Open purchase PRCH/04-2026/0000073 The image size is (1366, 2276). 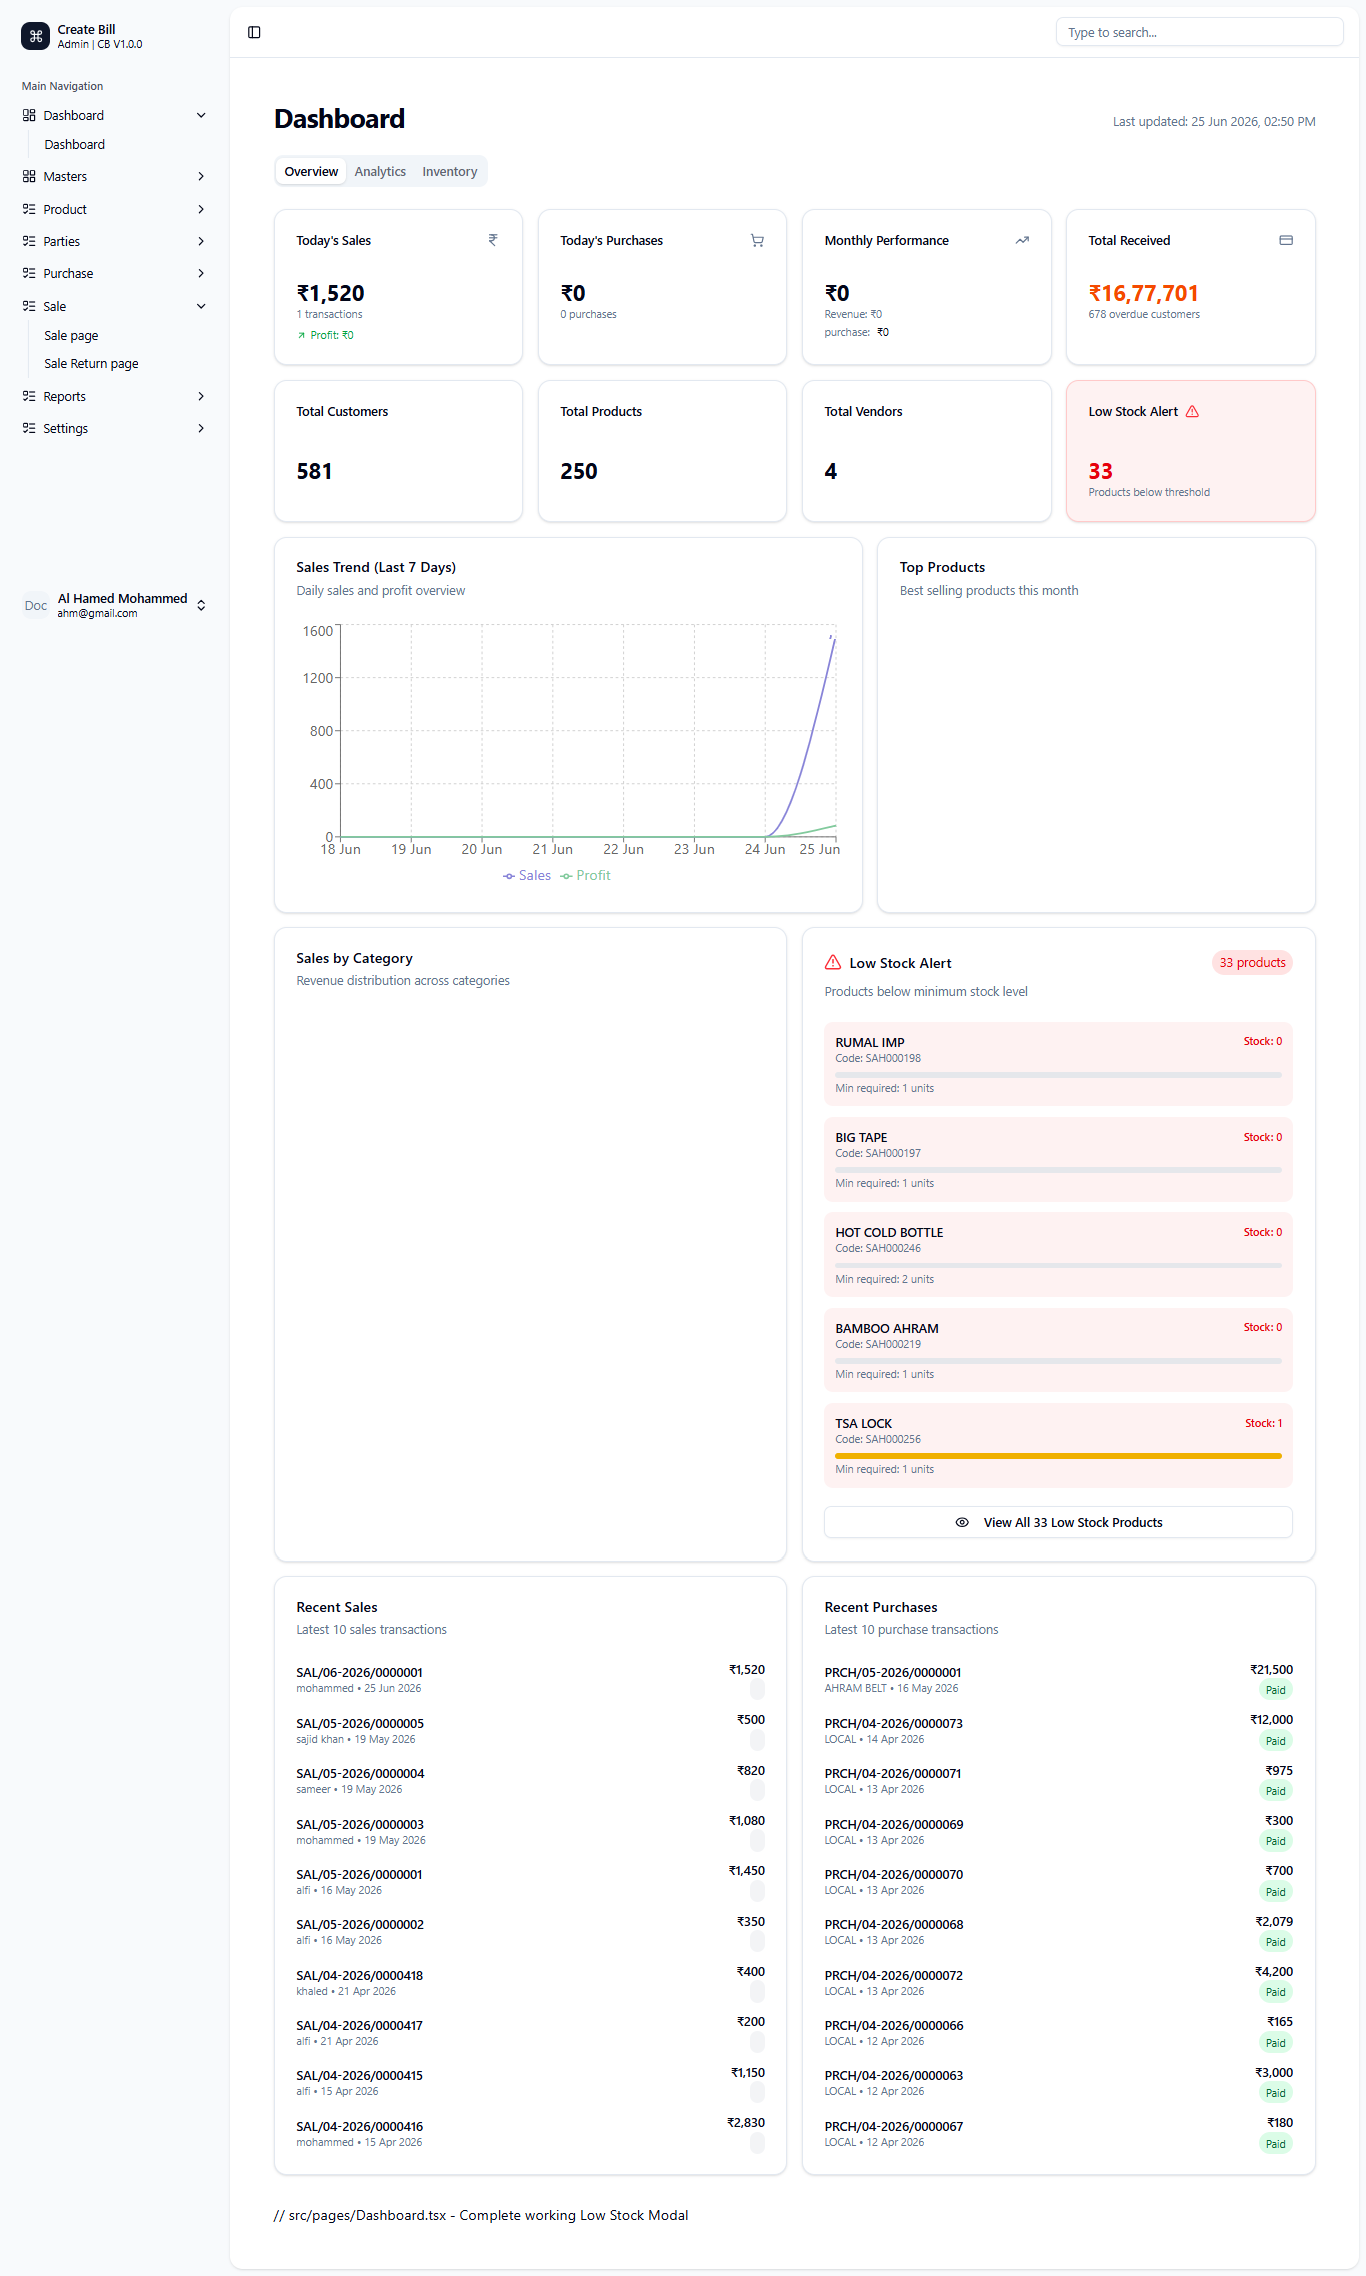pos(1058,1731)
